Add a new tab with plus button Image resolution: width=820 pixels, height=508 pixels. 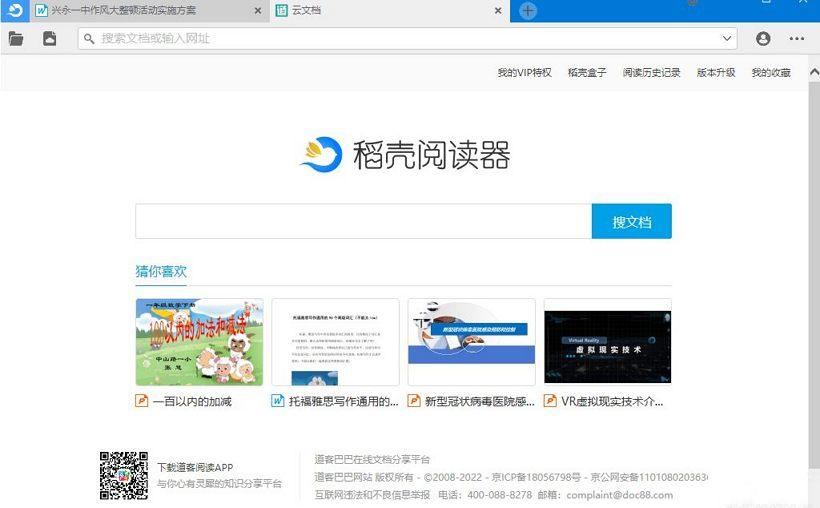[x=528, y=10]
